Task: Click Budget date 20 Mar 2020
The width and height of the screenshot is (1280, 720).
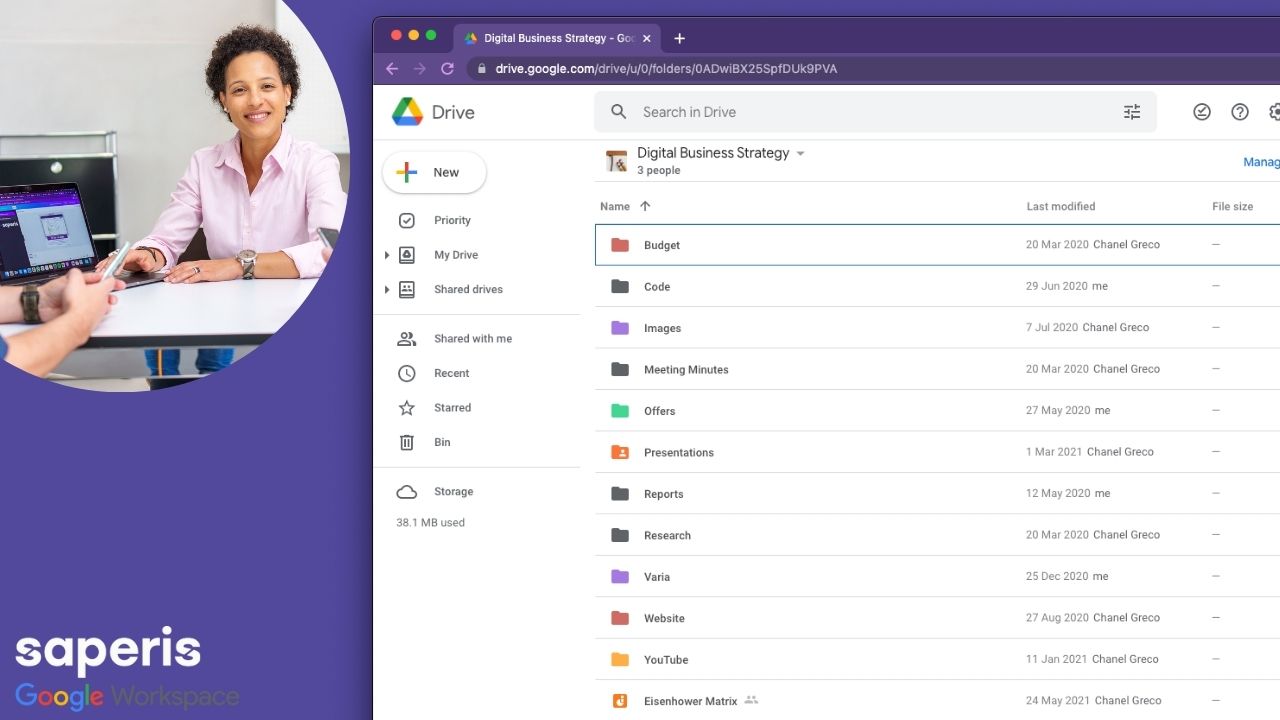Action: [1057, 244]
